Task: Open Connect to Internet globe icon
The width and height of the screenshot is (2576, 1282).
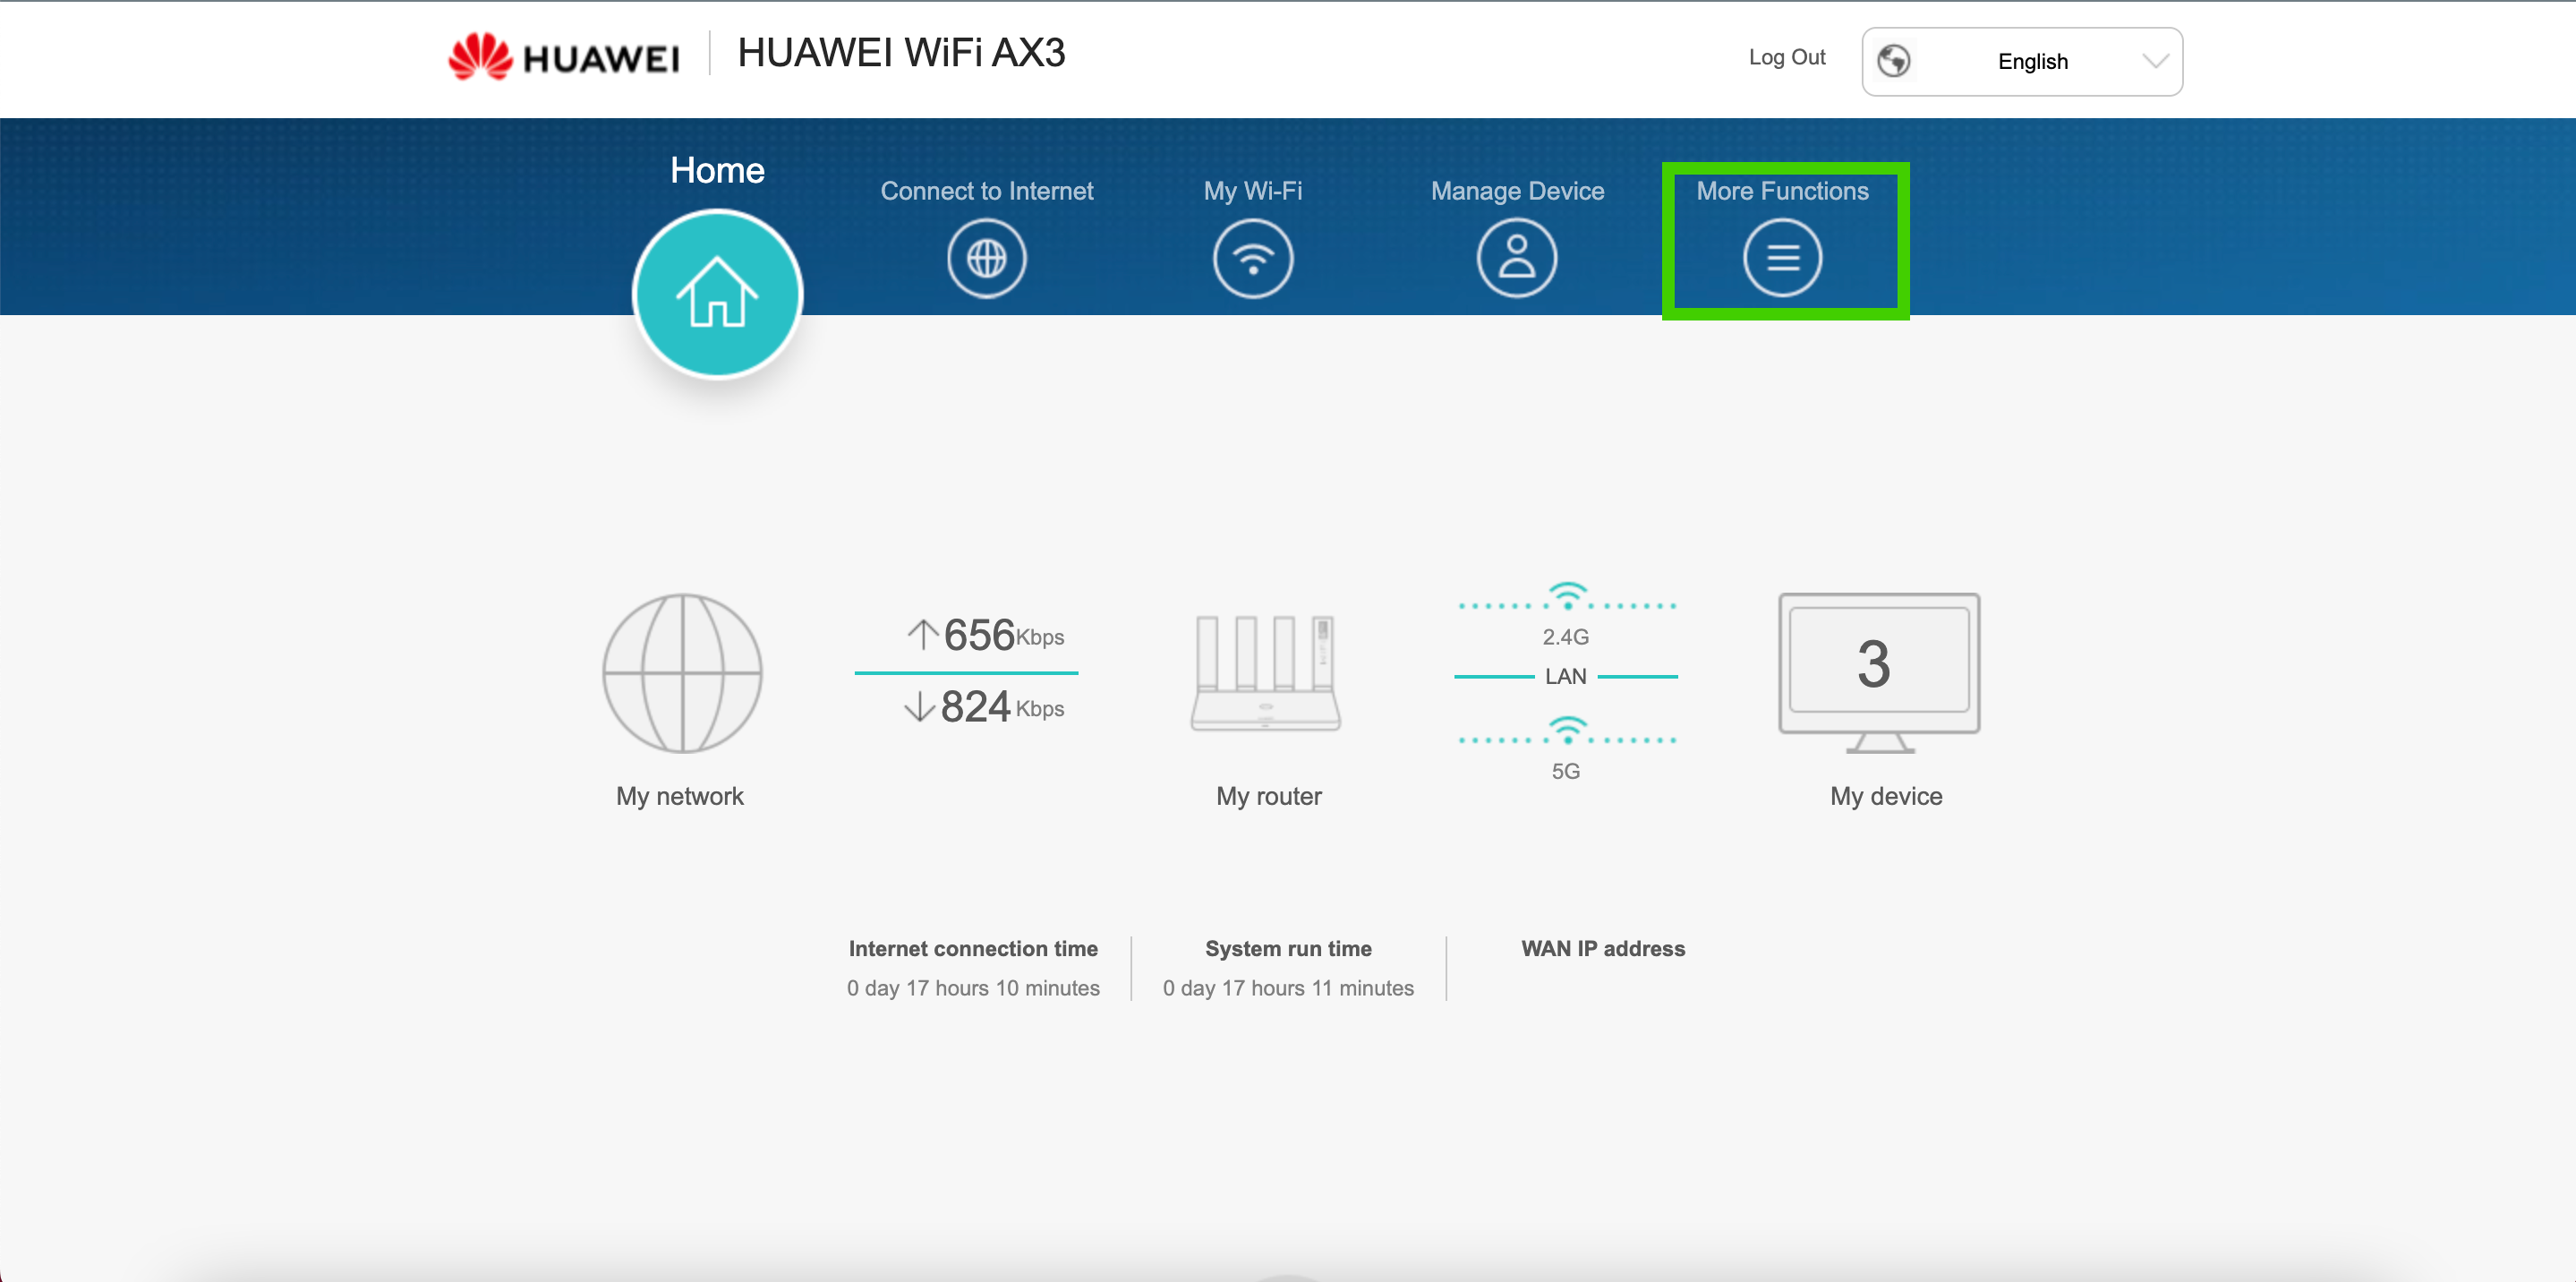Action: [x=986, y=259]
